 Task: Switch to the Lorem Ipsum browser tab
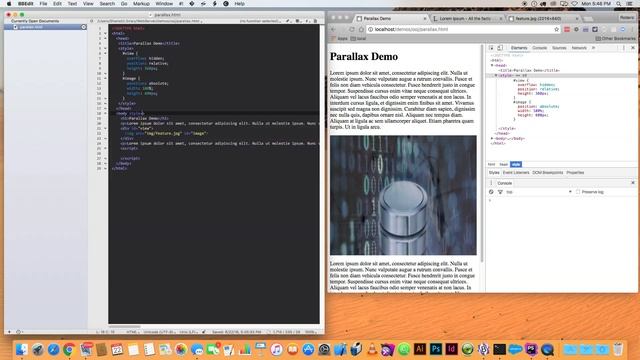click(466, 18)
